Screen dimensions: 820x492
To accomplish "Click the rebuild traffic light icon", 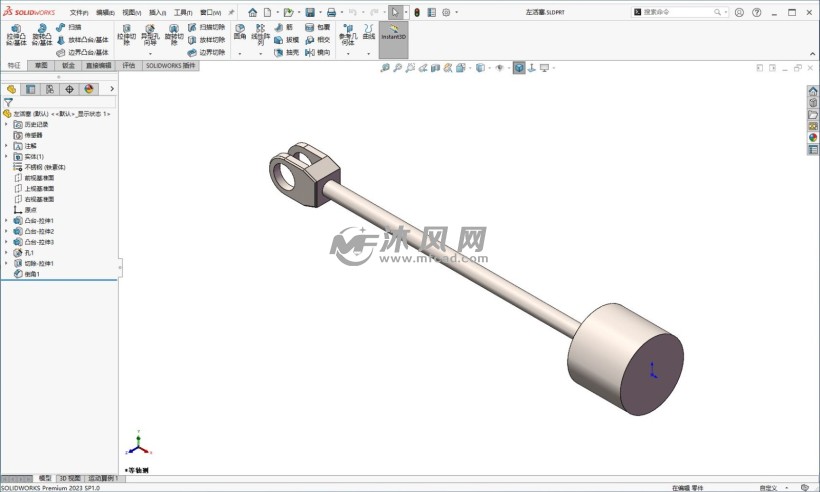I will pyautogui.click(x=417, y=12).
